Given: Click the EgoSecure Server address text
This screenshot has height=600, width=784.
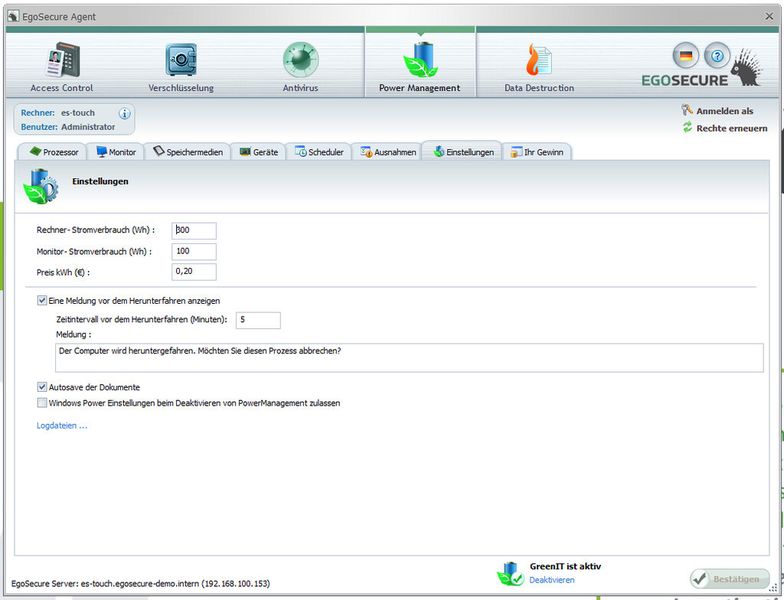Looking at the screenshot, I should [140, 584].
